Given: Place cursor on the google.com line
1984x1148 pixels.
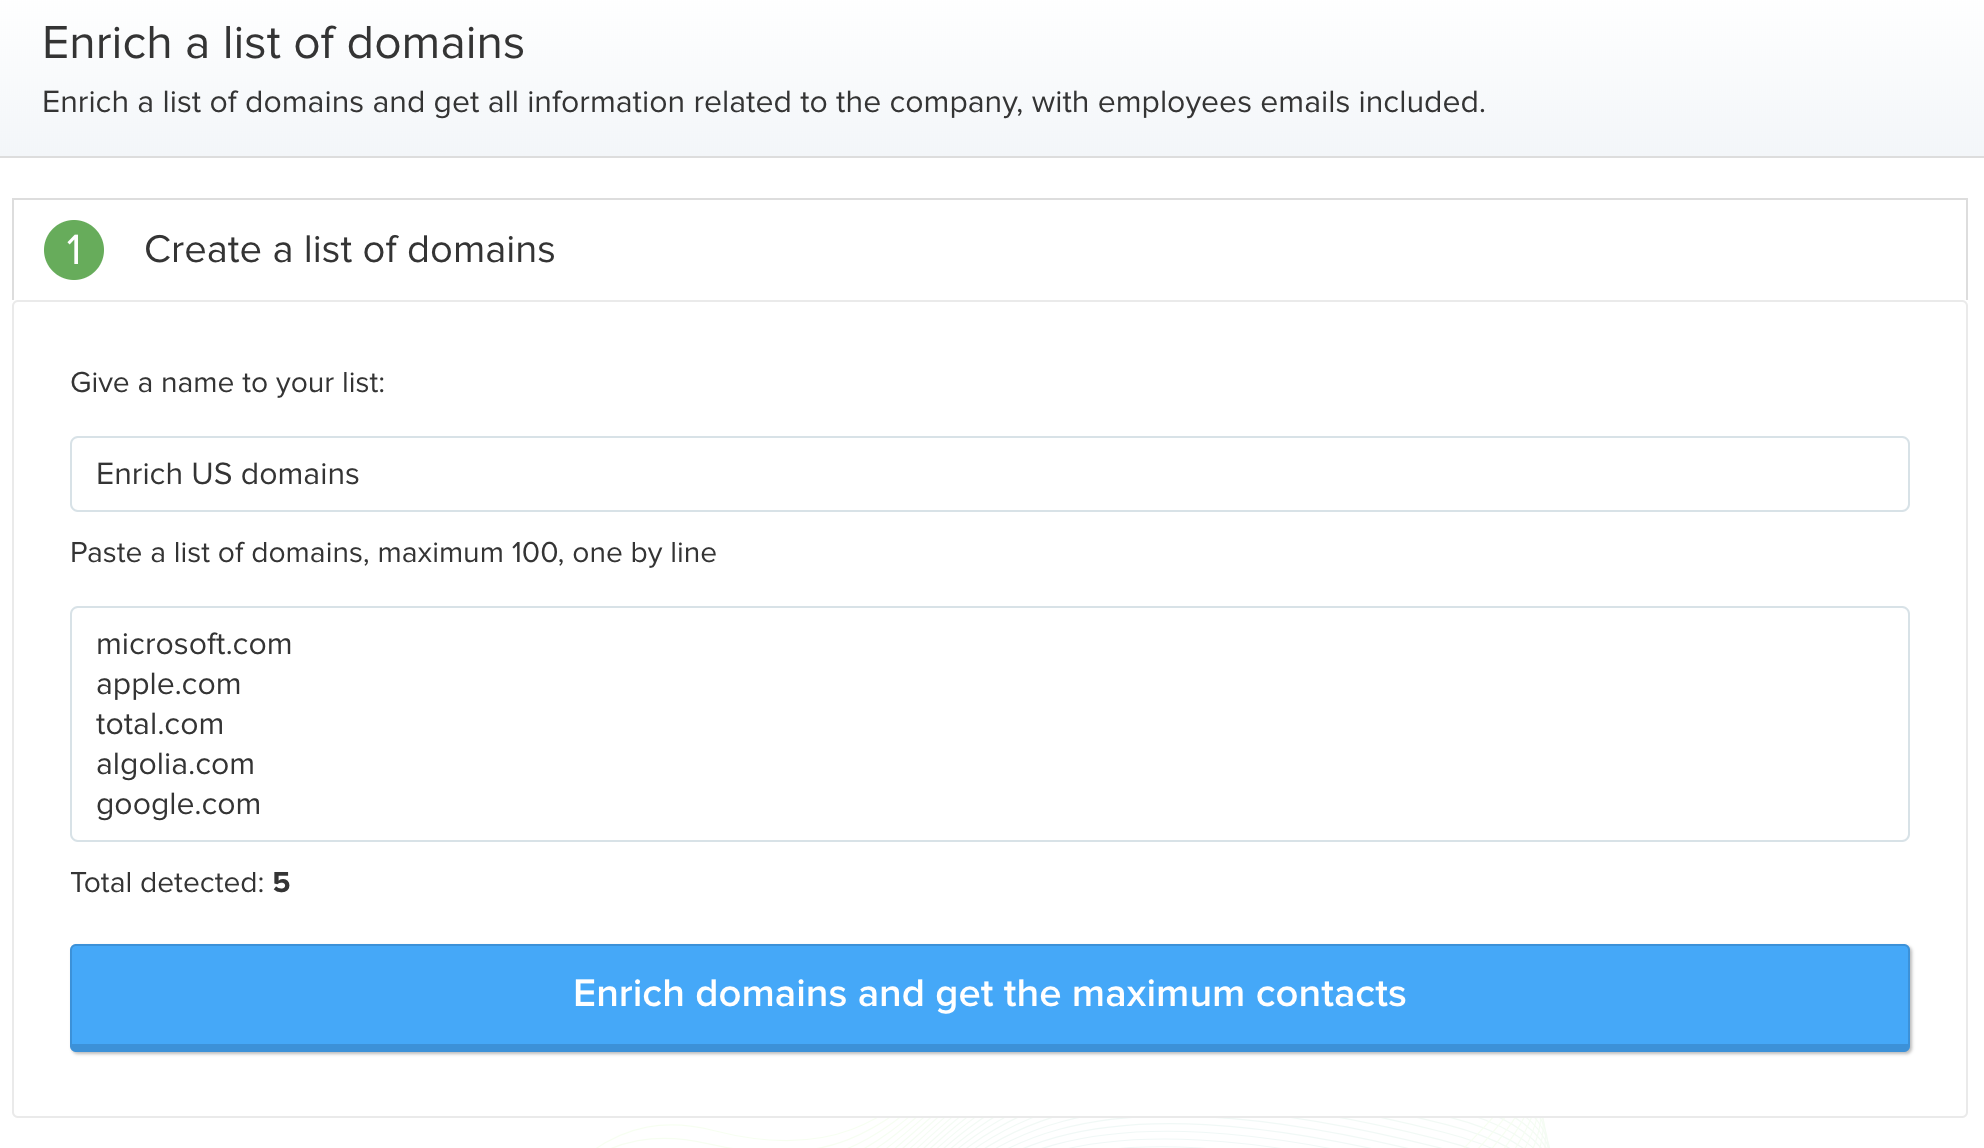Looking at the screenshot, I should 178,805.
